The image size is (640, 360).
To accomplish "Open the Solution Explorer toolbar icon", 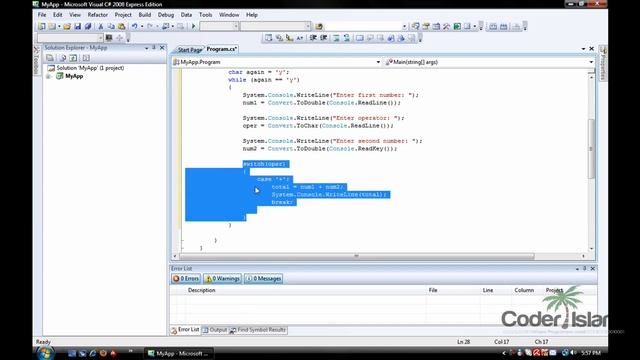I will tap(415, 27).
